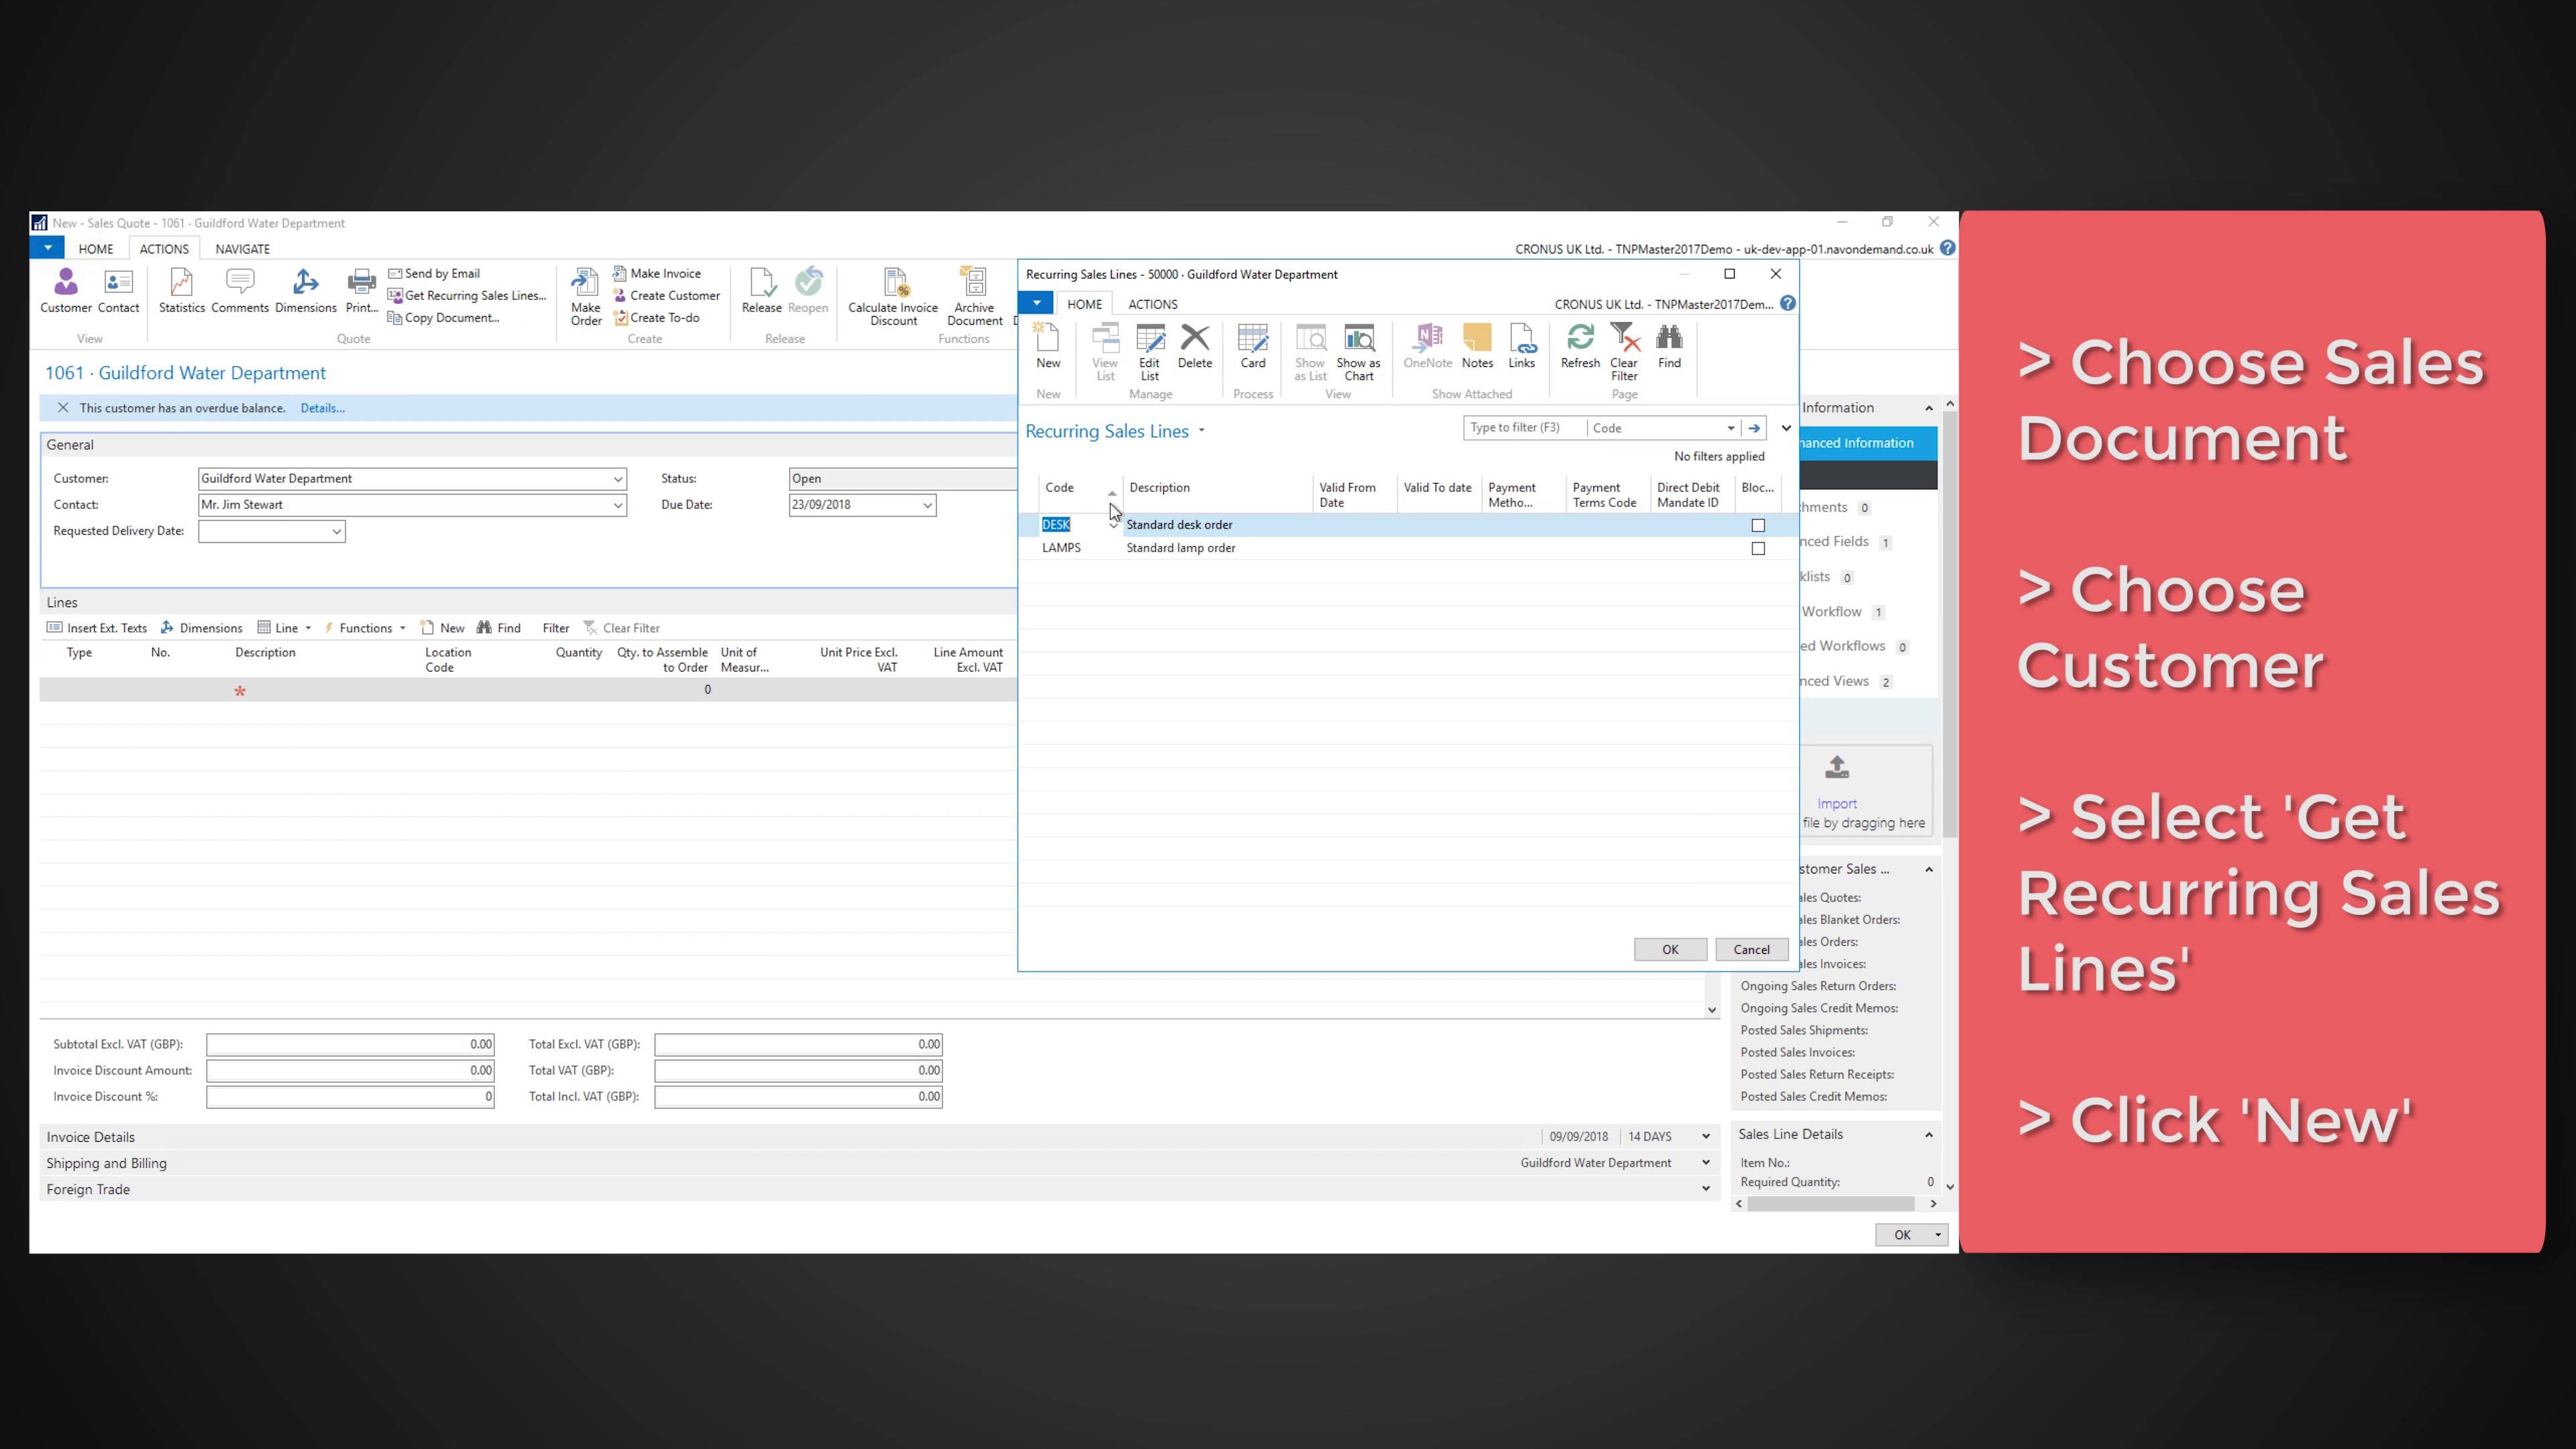Click the Details link in the overdue balance notification
2576x1449 pixels.
[322, 408]
